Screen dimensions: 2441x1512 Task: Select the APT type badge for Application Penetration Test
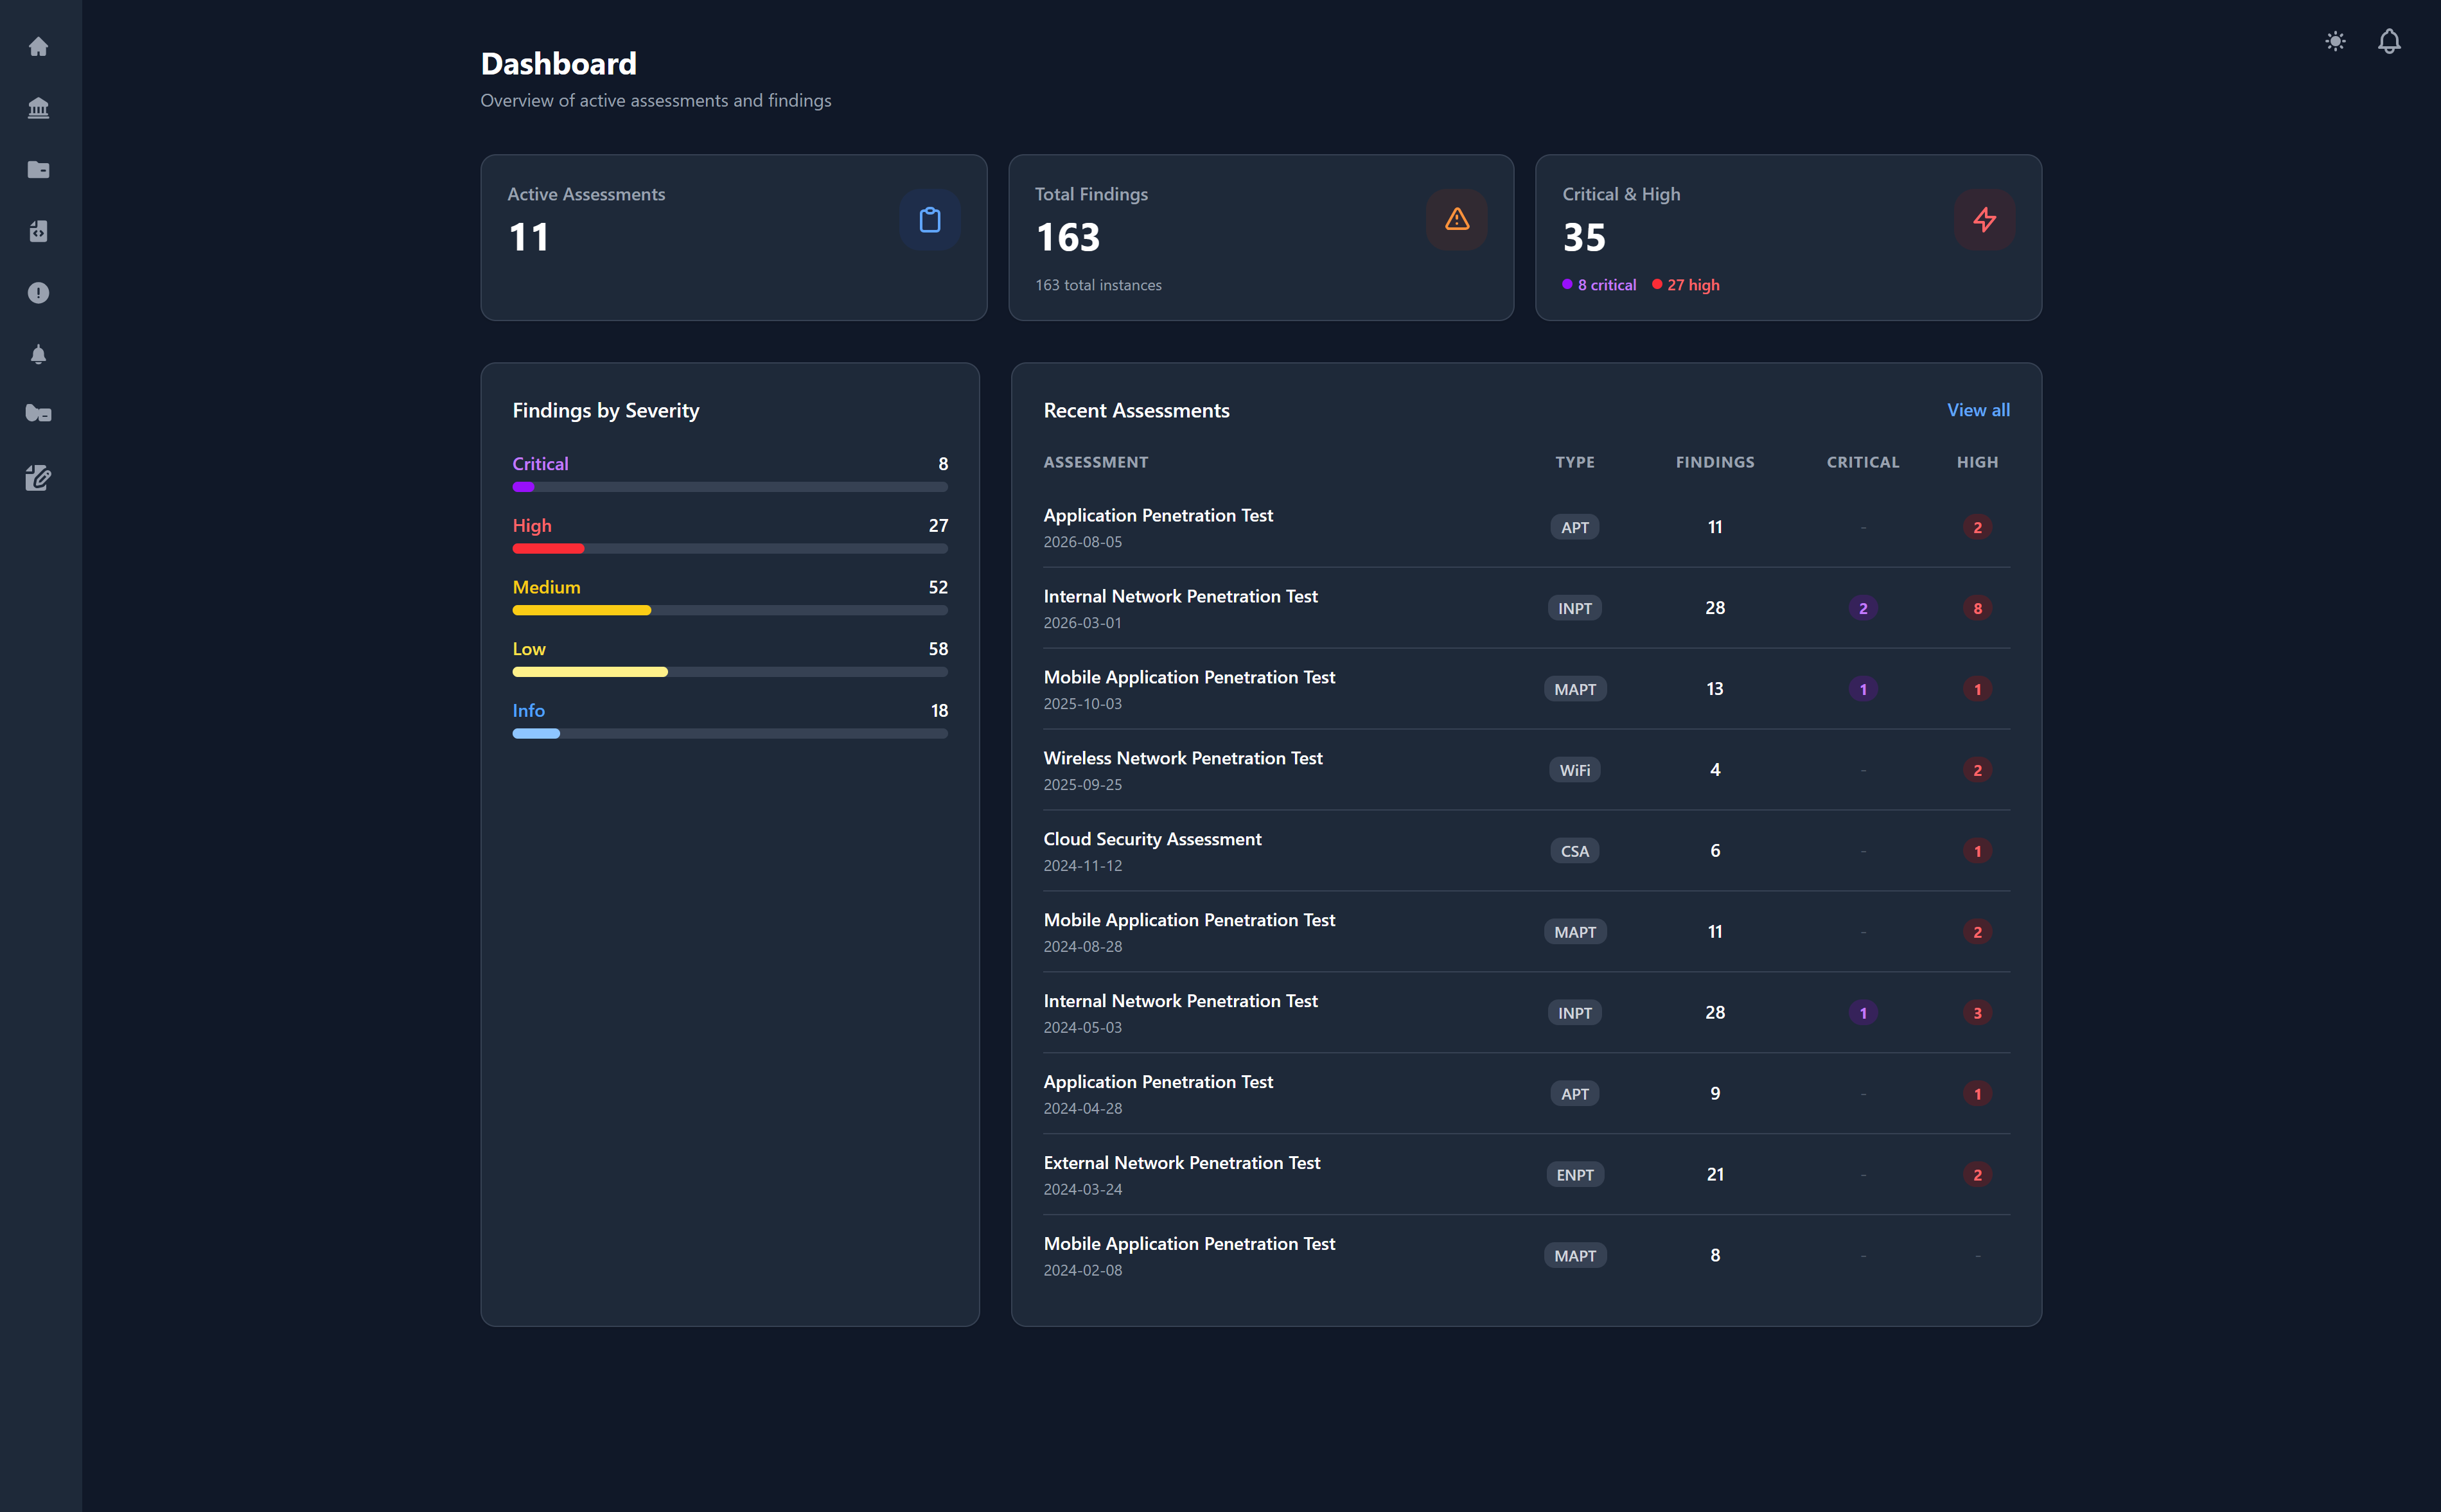[1574, 526]
